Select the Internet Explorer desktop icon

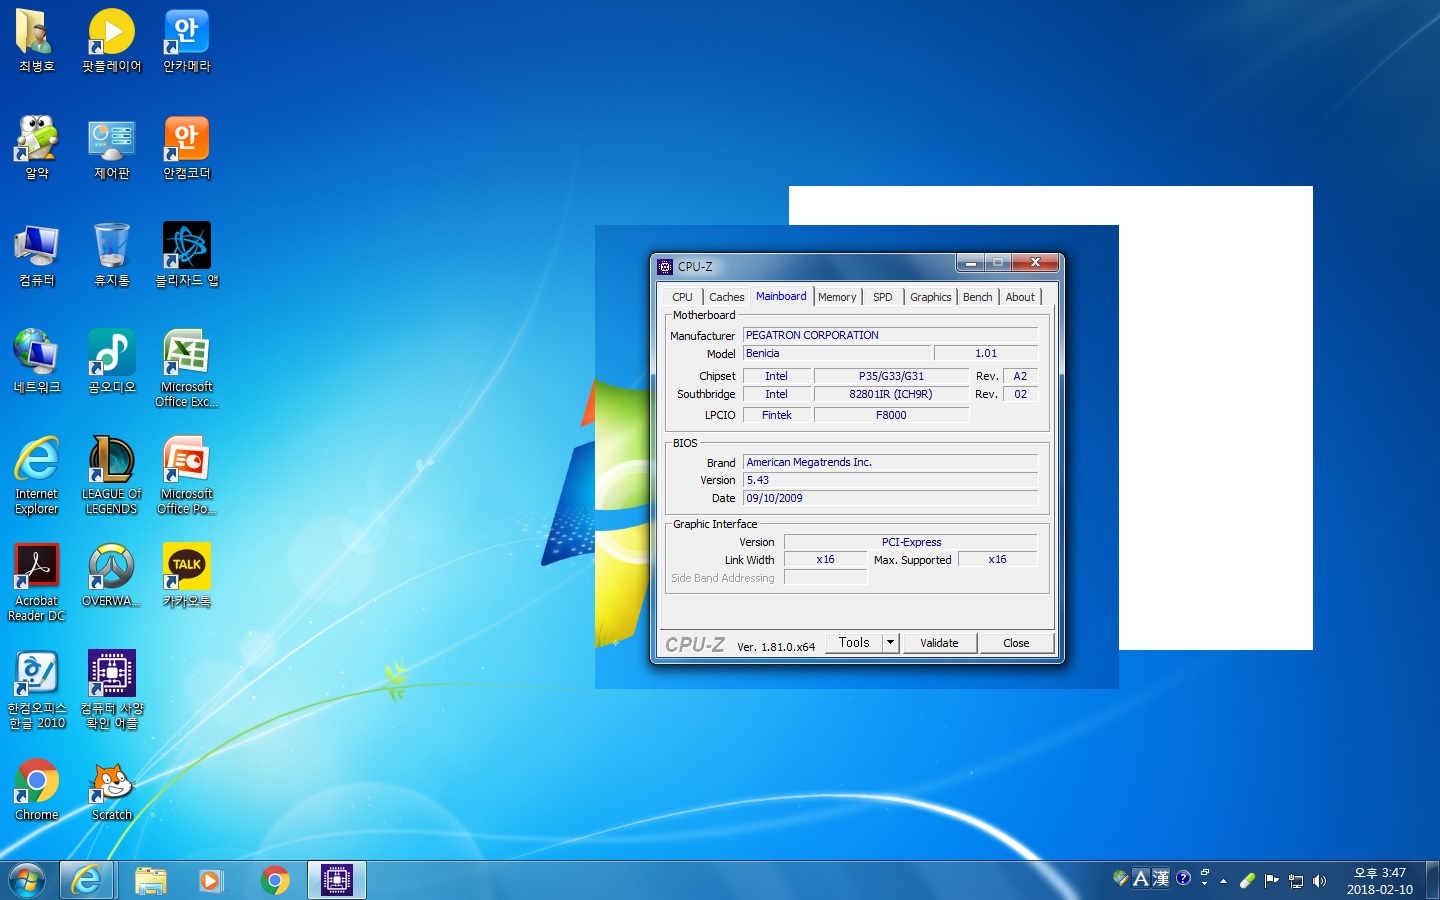point(36,475)
